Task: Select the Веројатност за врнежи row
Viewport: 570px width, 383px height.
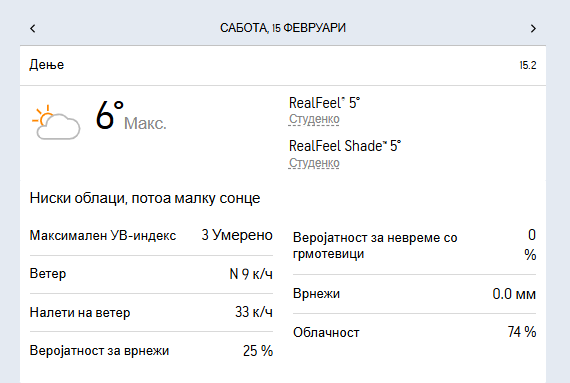Action: (x=151, y=351)
